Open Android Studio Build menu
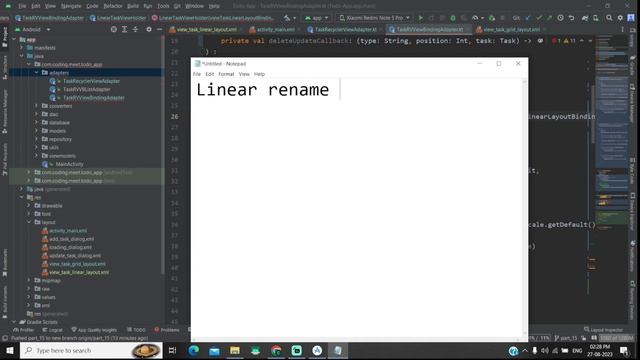 (x=133, y=6)
